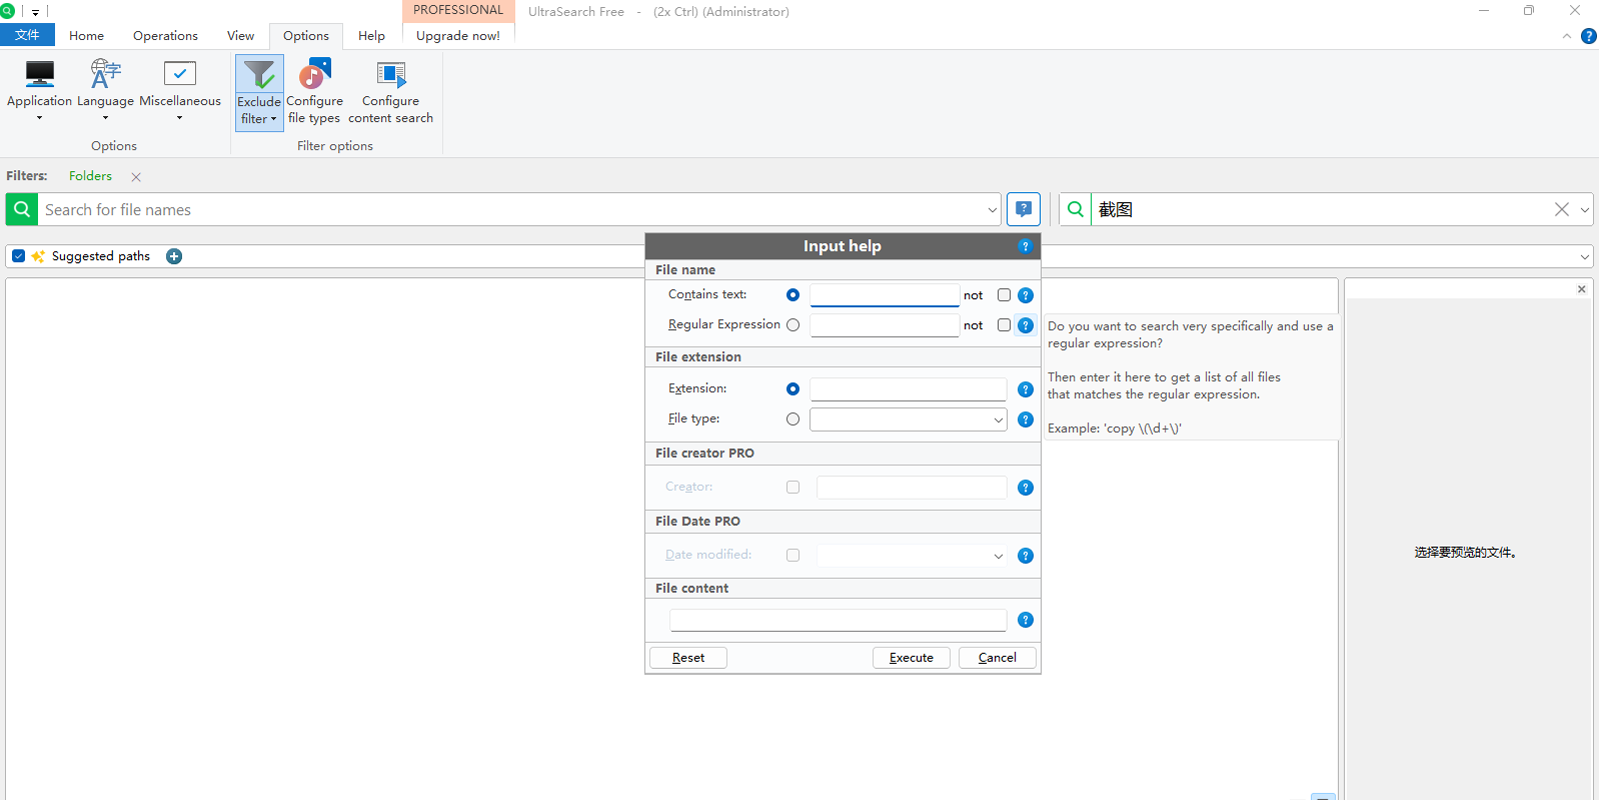
Task: Toggle the Input help chat icon
Action: 1023,209
